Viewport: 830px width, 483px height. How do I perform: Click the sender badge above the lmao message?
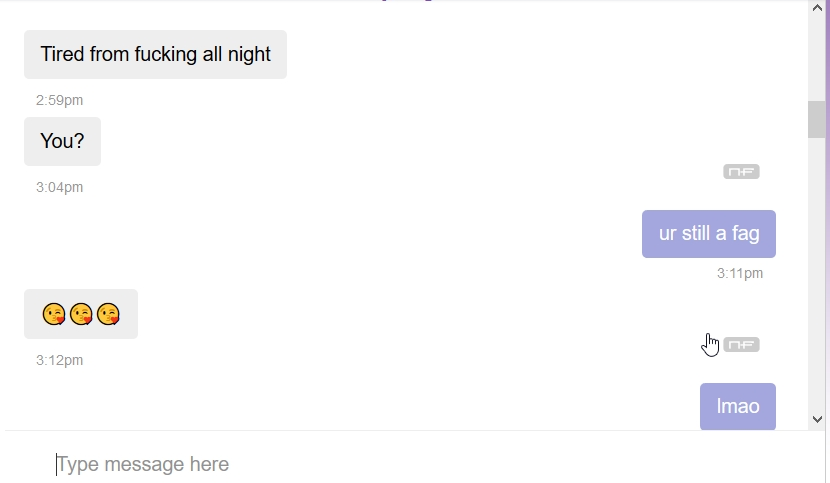click(741, 345)
